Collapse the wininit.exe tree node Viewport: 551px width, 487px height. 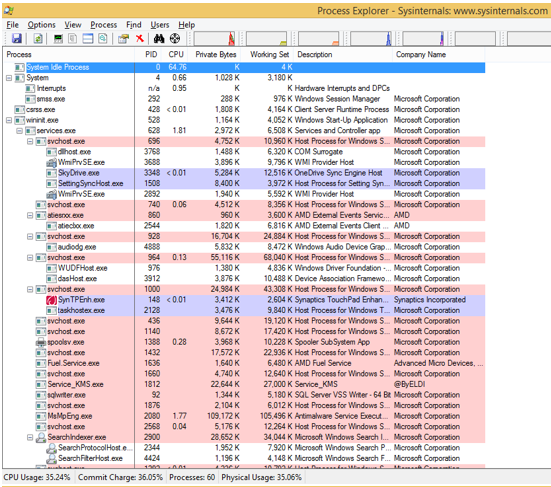9,120
